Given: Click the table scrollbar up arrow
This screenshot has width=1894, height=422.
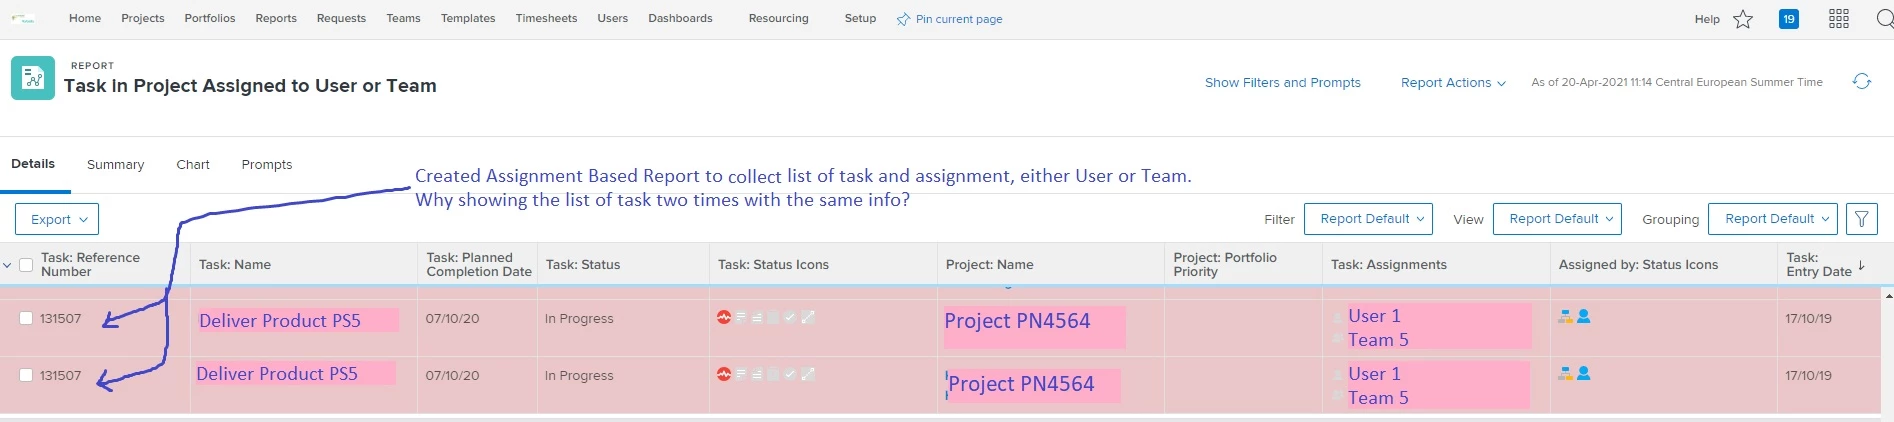Looking at the screenshot, I should (x=1888, y=296).
